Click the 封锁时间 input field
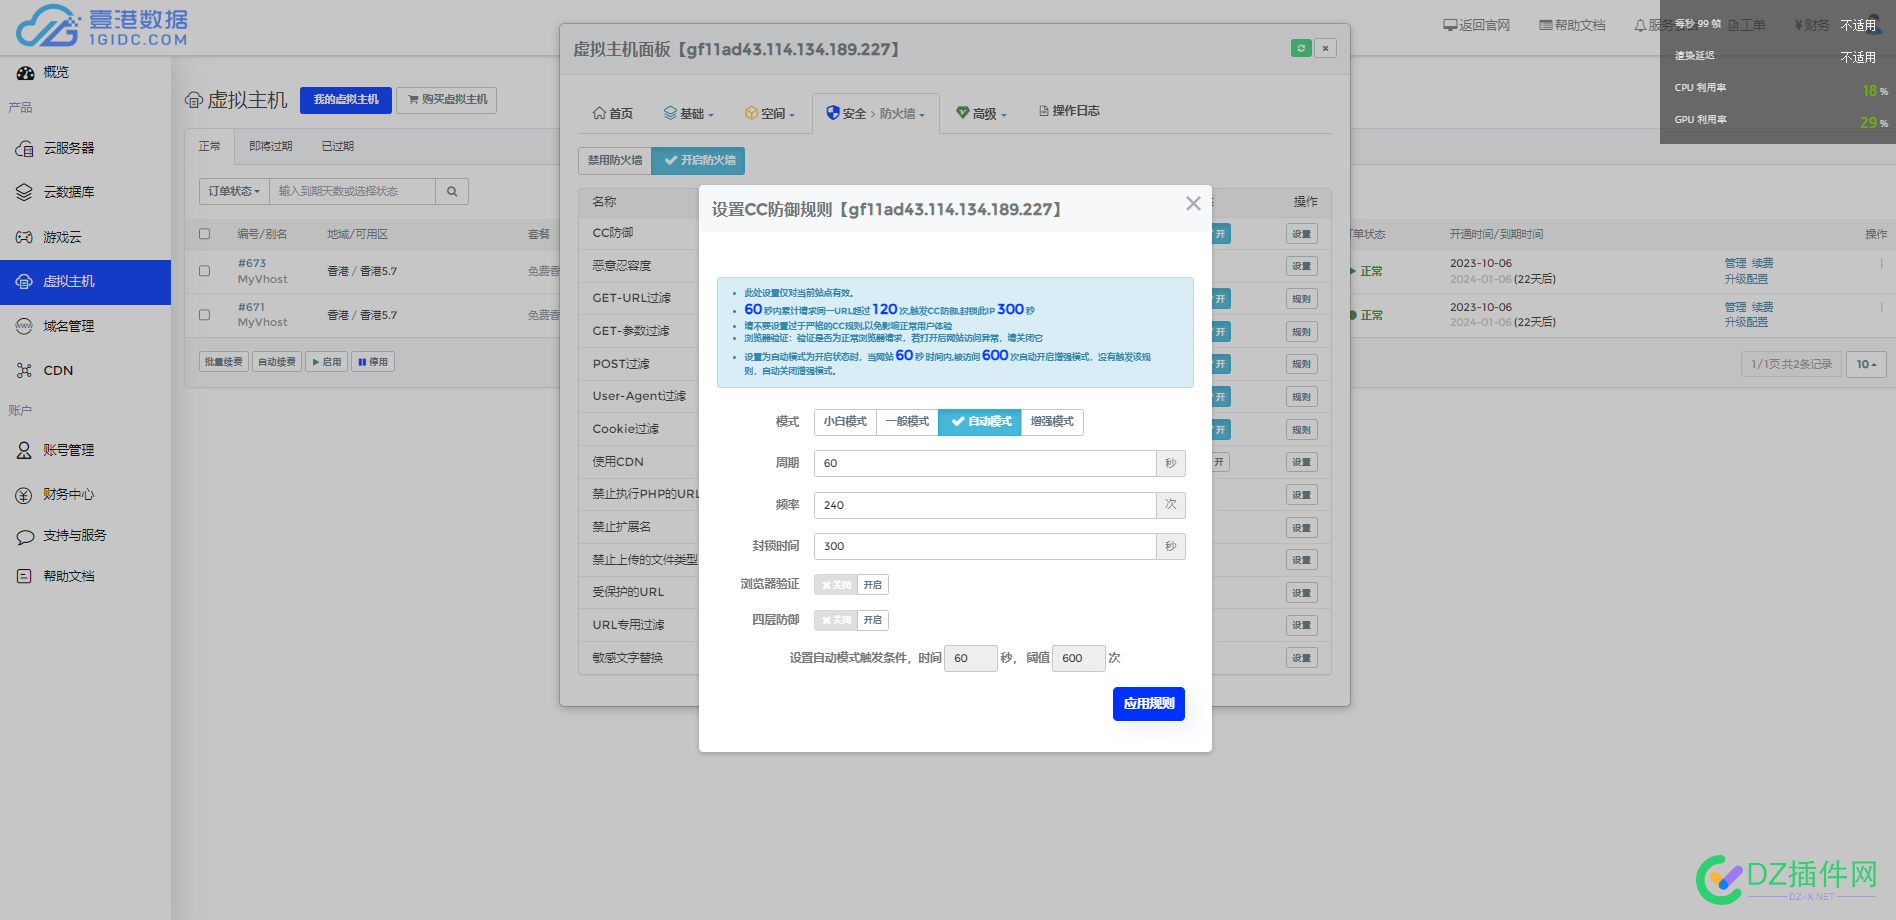The image size is (1896, 920). click(985, 547)
